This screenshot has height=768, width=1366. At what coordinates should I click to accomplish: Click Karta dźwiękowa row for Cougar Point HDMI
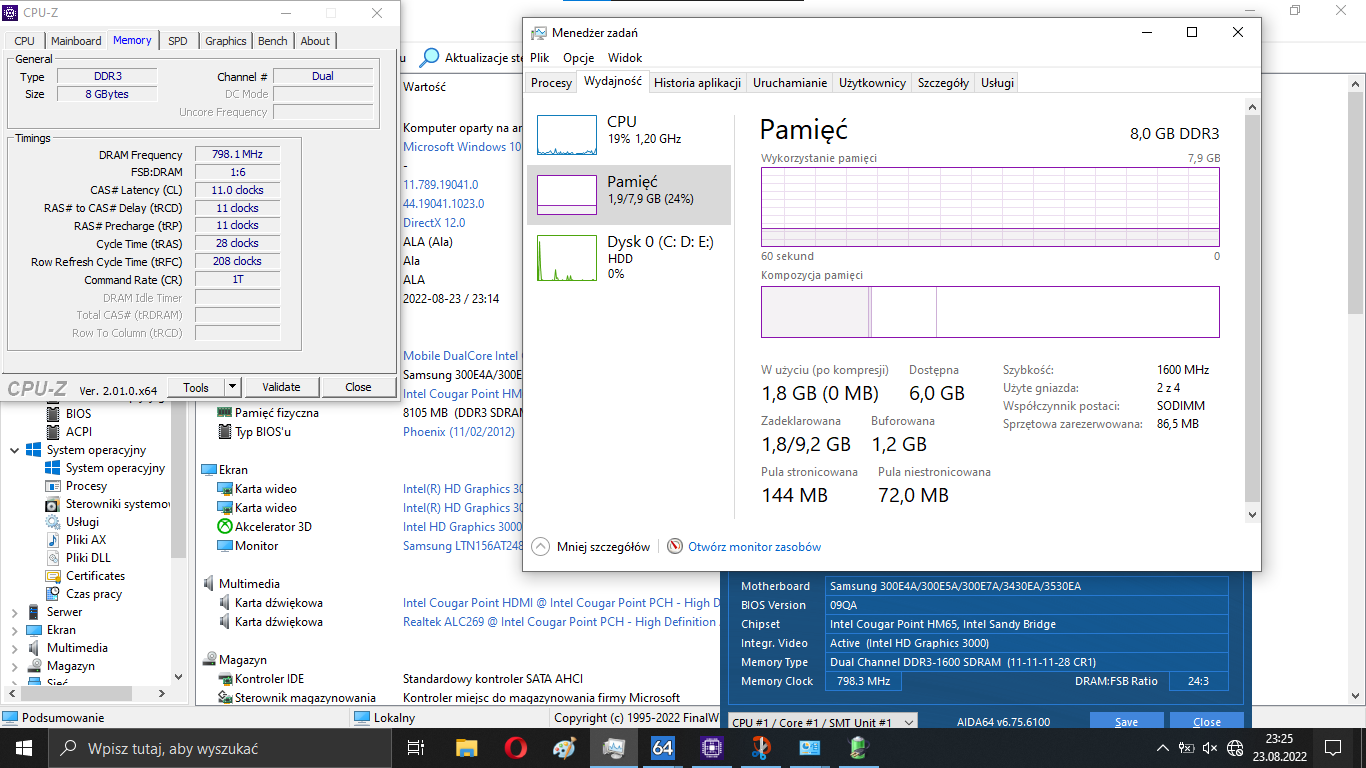coord(270,603)
